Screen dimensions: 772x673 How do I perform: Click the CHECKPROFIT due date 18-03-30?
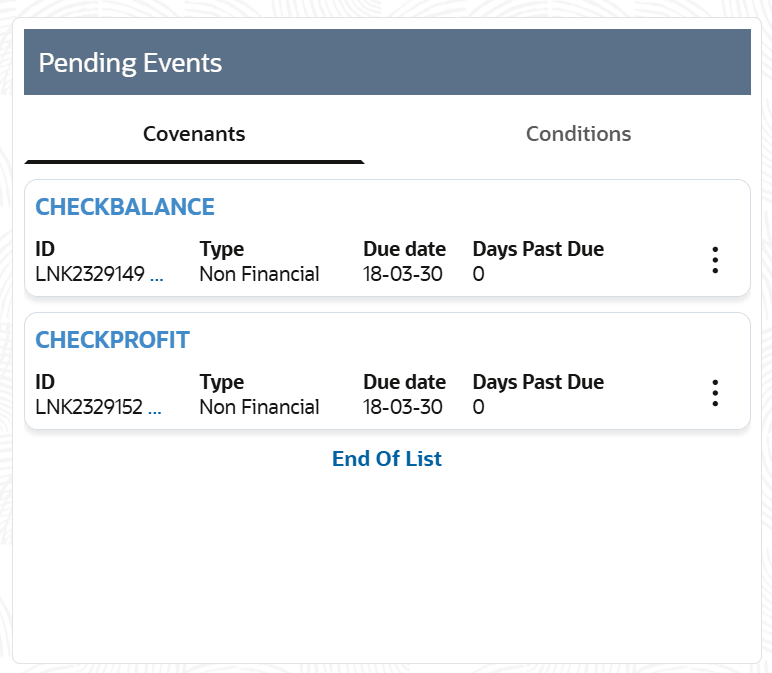[x=403, y=407]
